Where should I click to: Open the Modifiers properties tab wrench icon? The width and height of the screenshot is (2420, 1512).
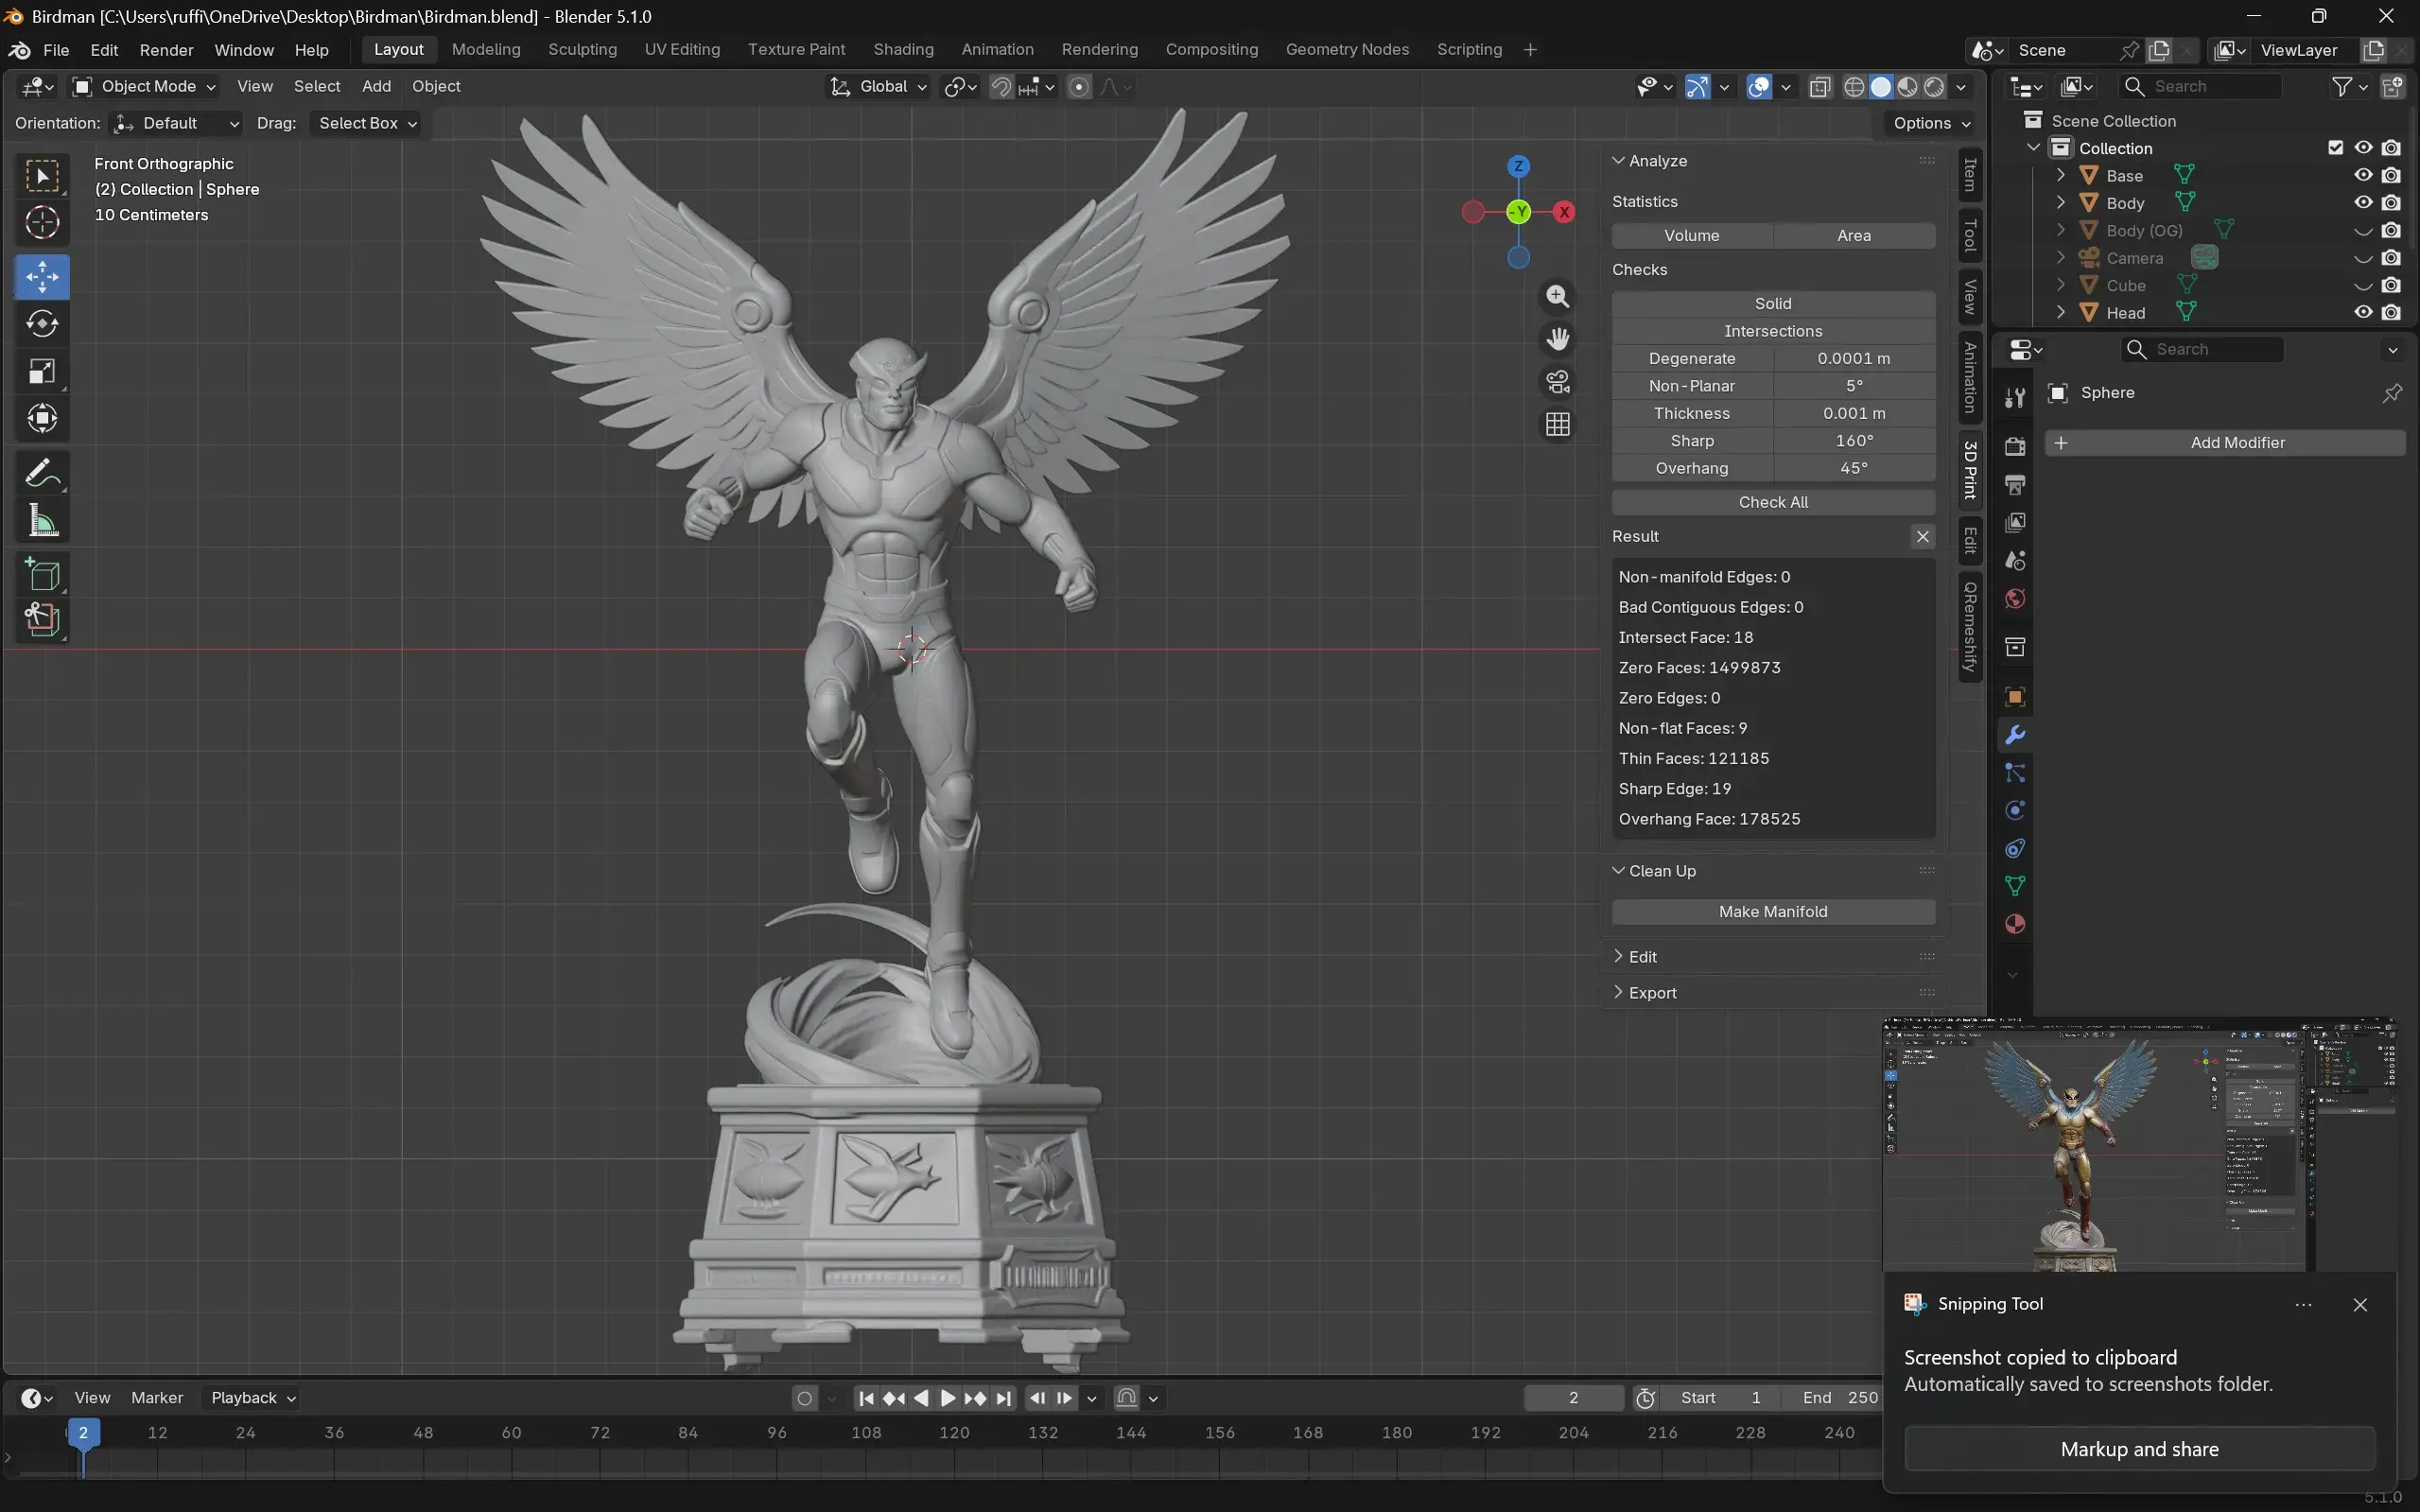coord(2015,735)
